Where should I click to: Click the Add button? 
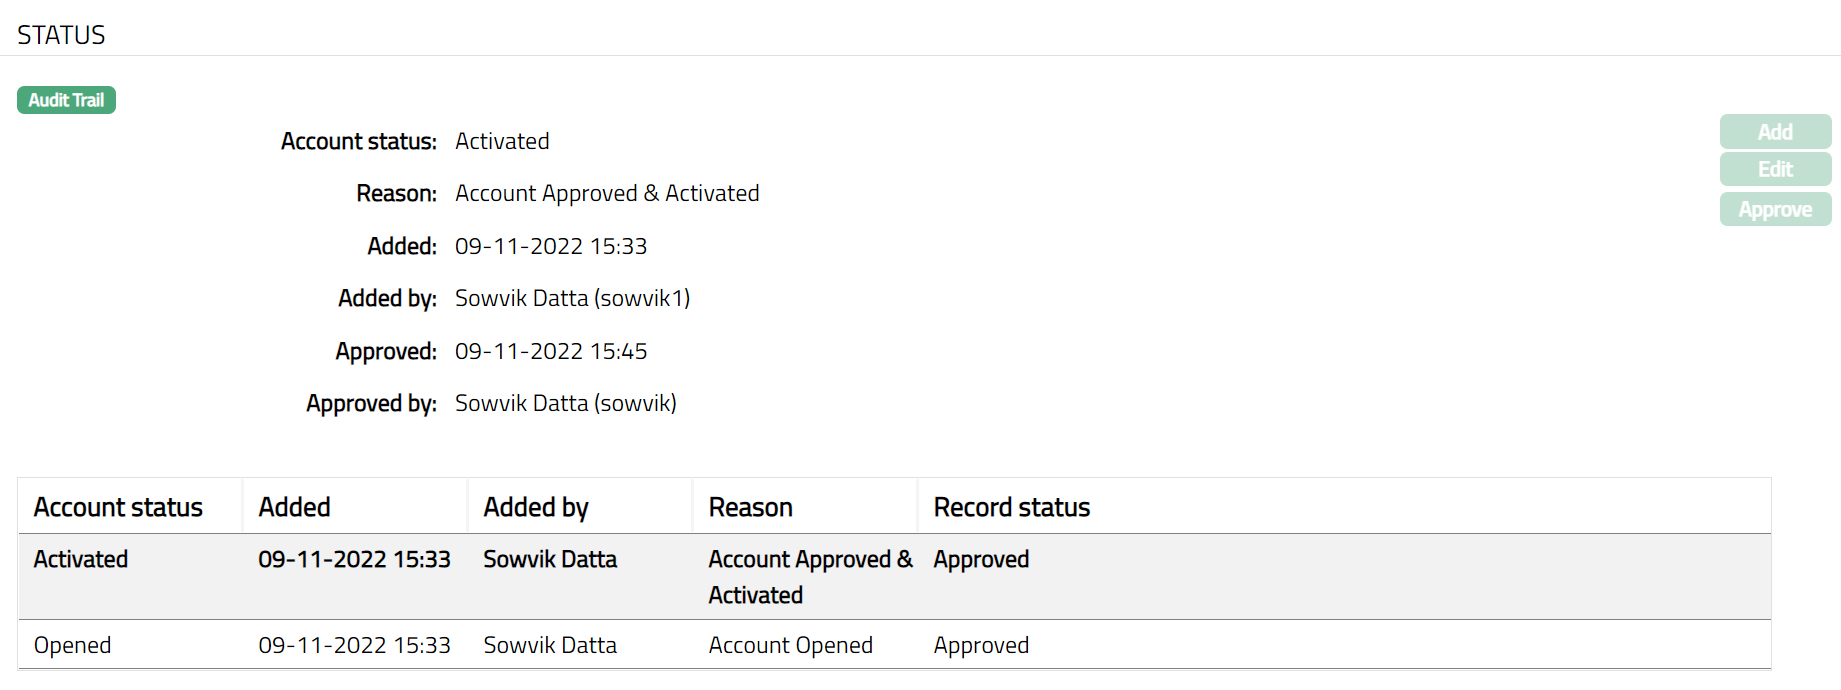(x=1775, y=132)
